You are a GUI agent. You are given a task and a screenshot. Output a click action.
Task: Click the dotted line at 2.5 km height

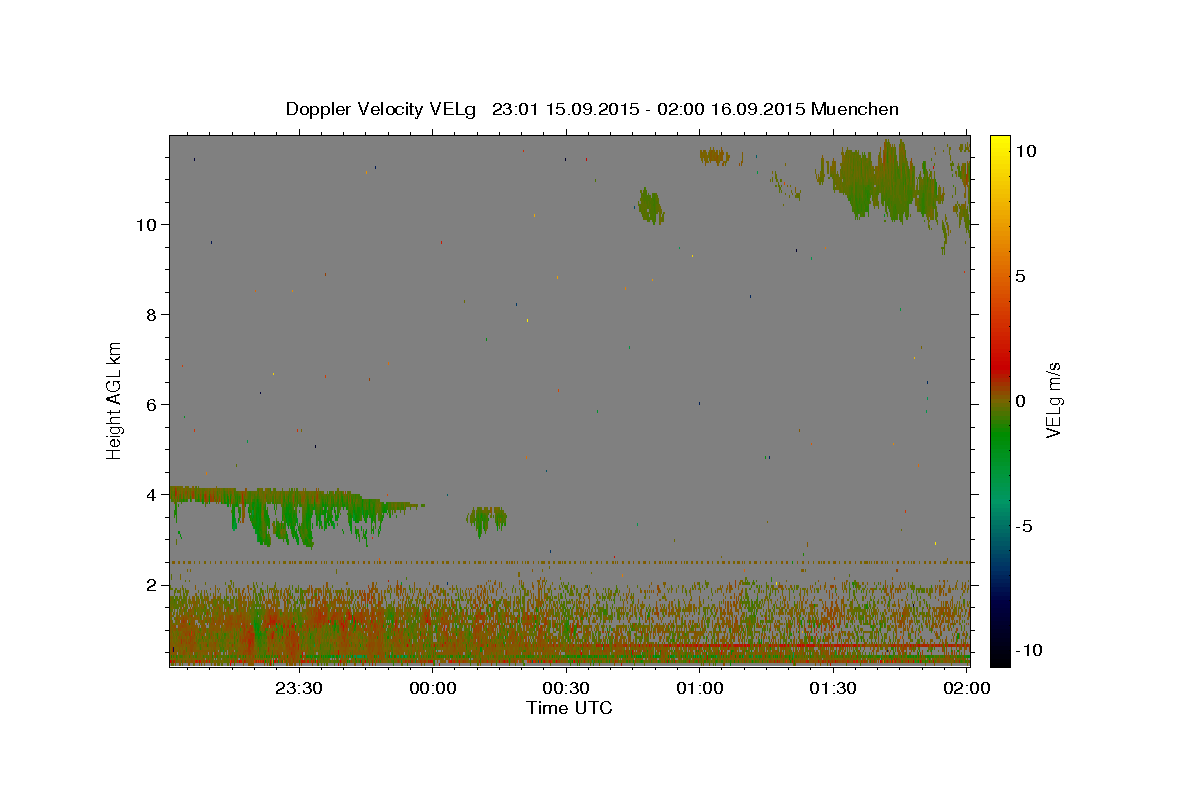(569, 562)
